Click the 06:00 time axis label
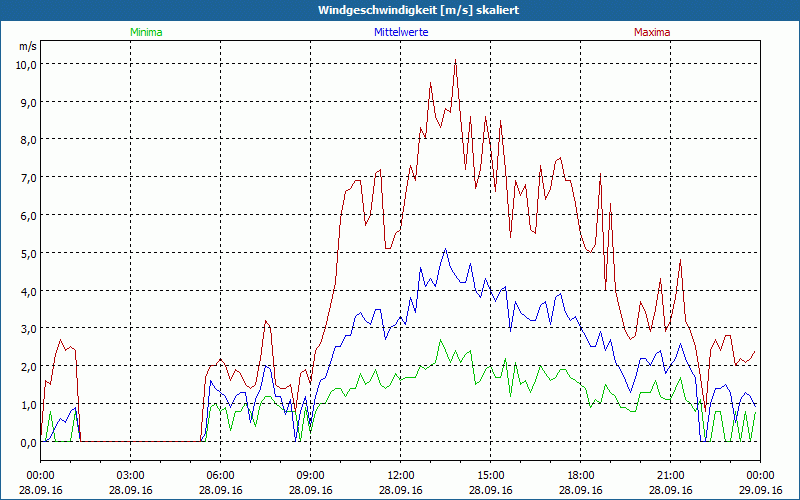Screen dimensions: 800x500 click(x=220, y=476)
